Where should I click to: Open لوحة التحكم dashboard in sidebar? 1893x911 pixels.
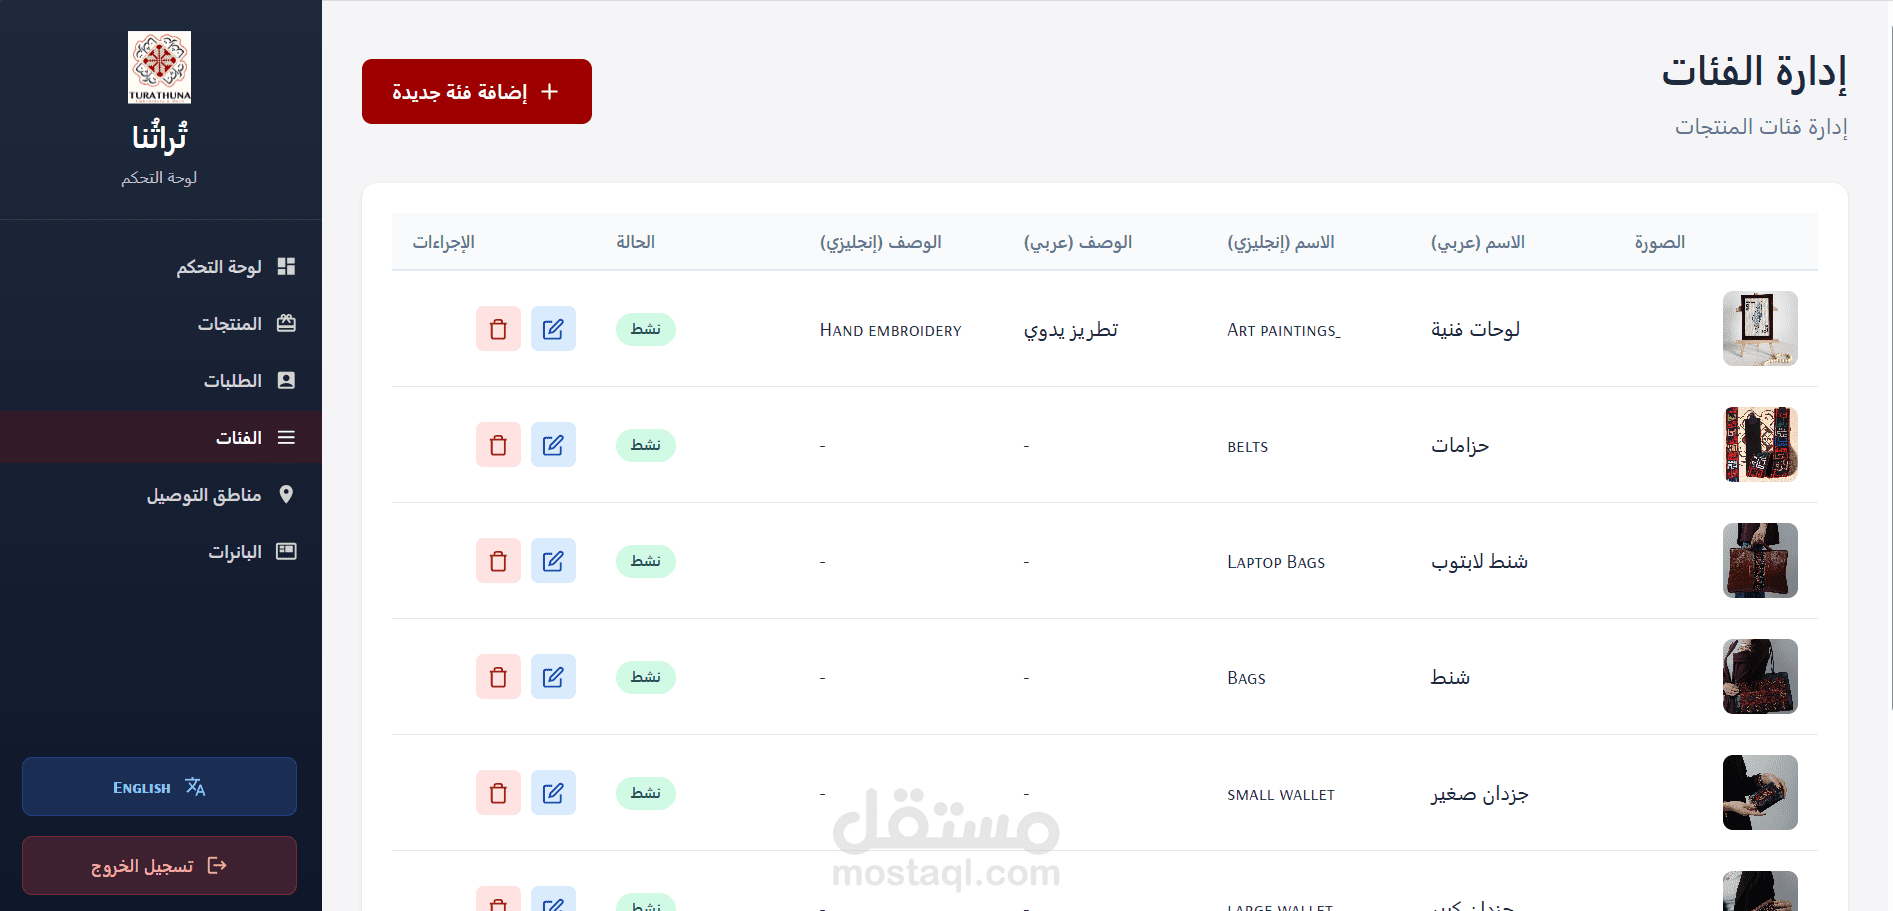(161, 266)
